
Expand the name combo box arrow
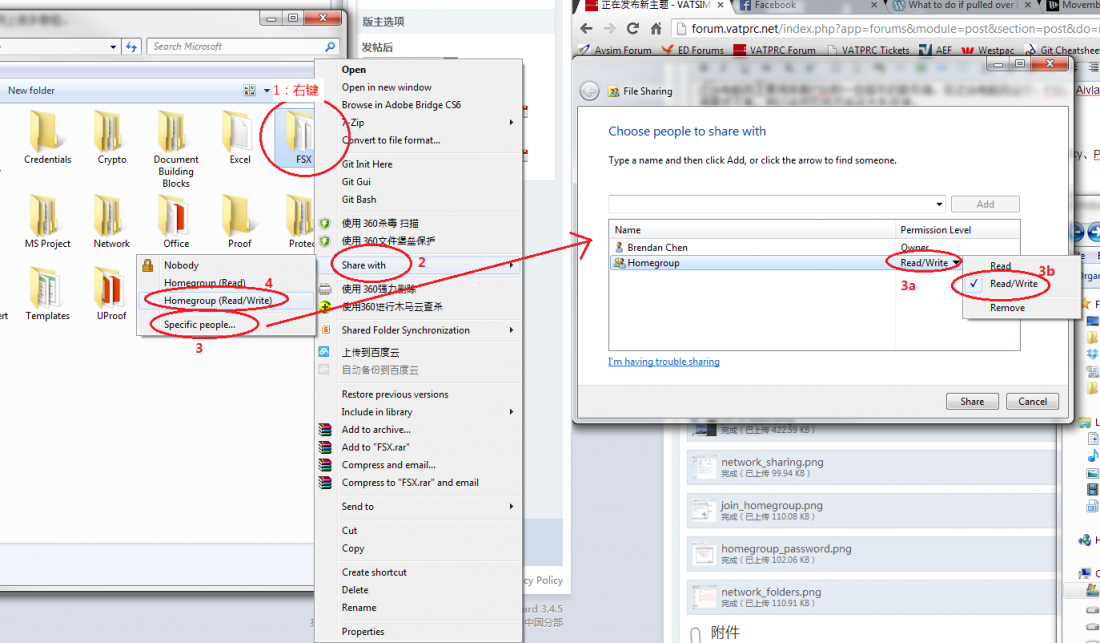point(939,204)
